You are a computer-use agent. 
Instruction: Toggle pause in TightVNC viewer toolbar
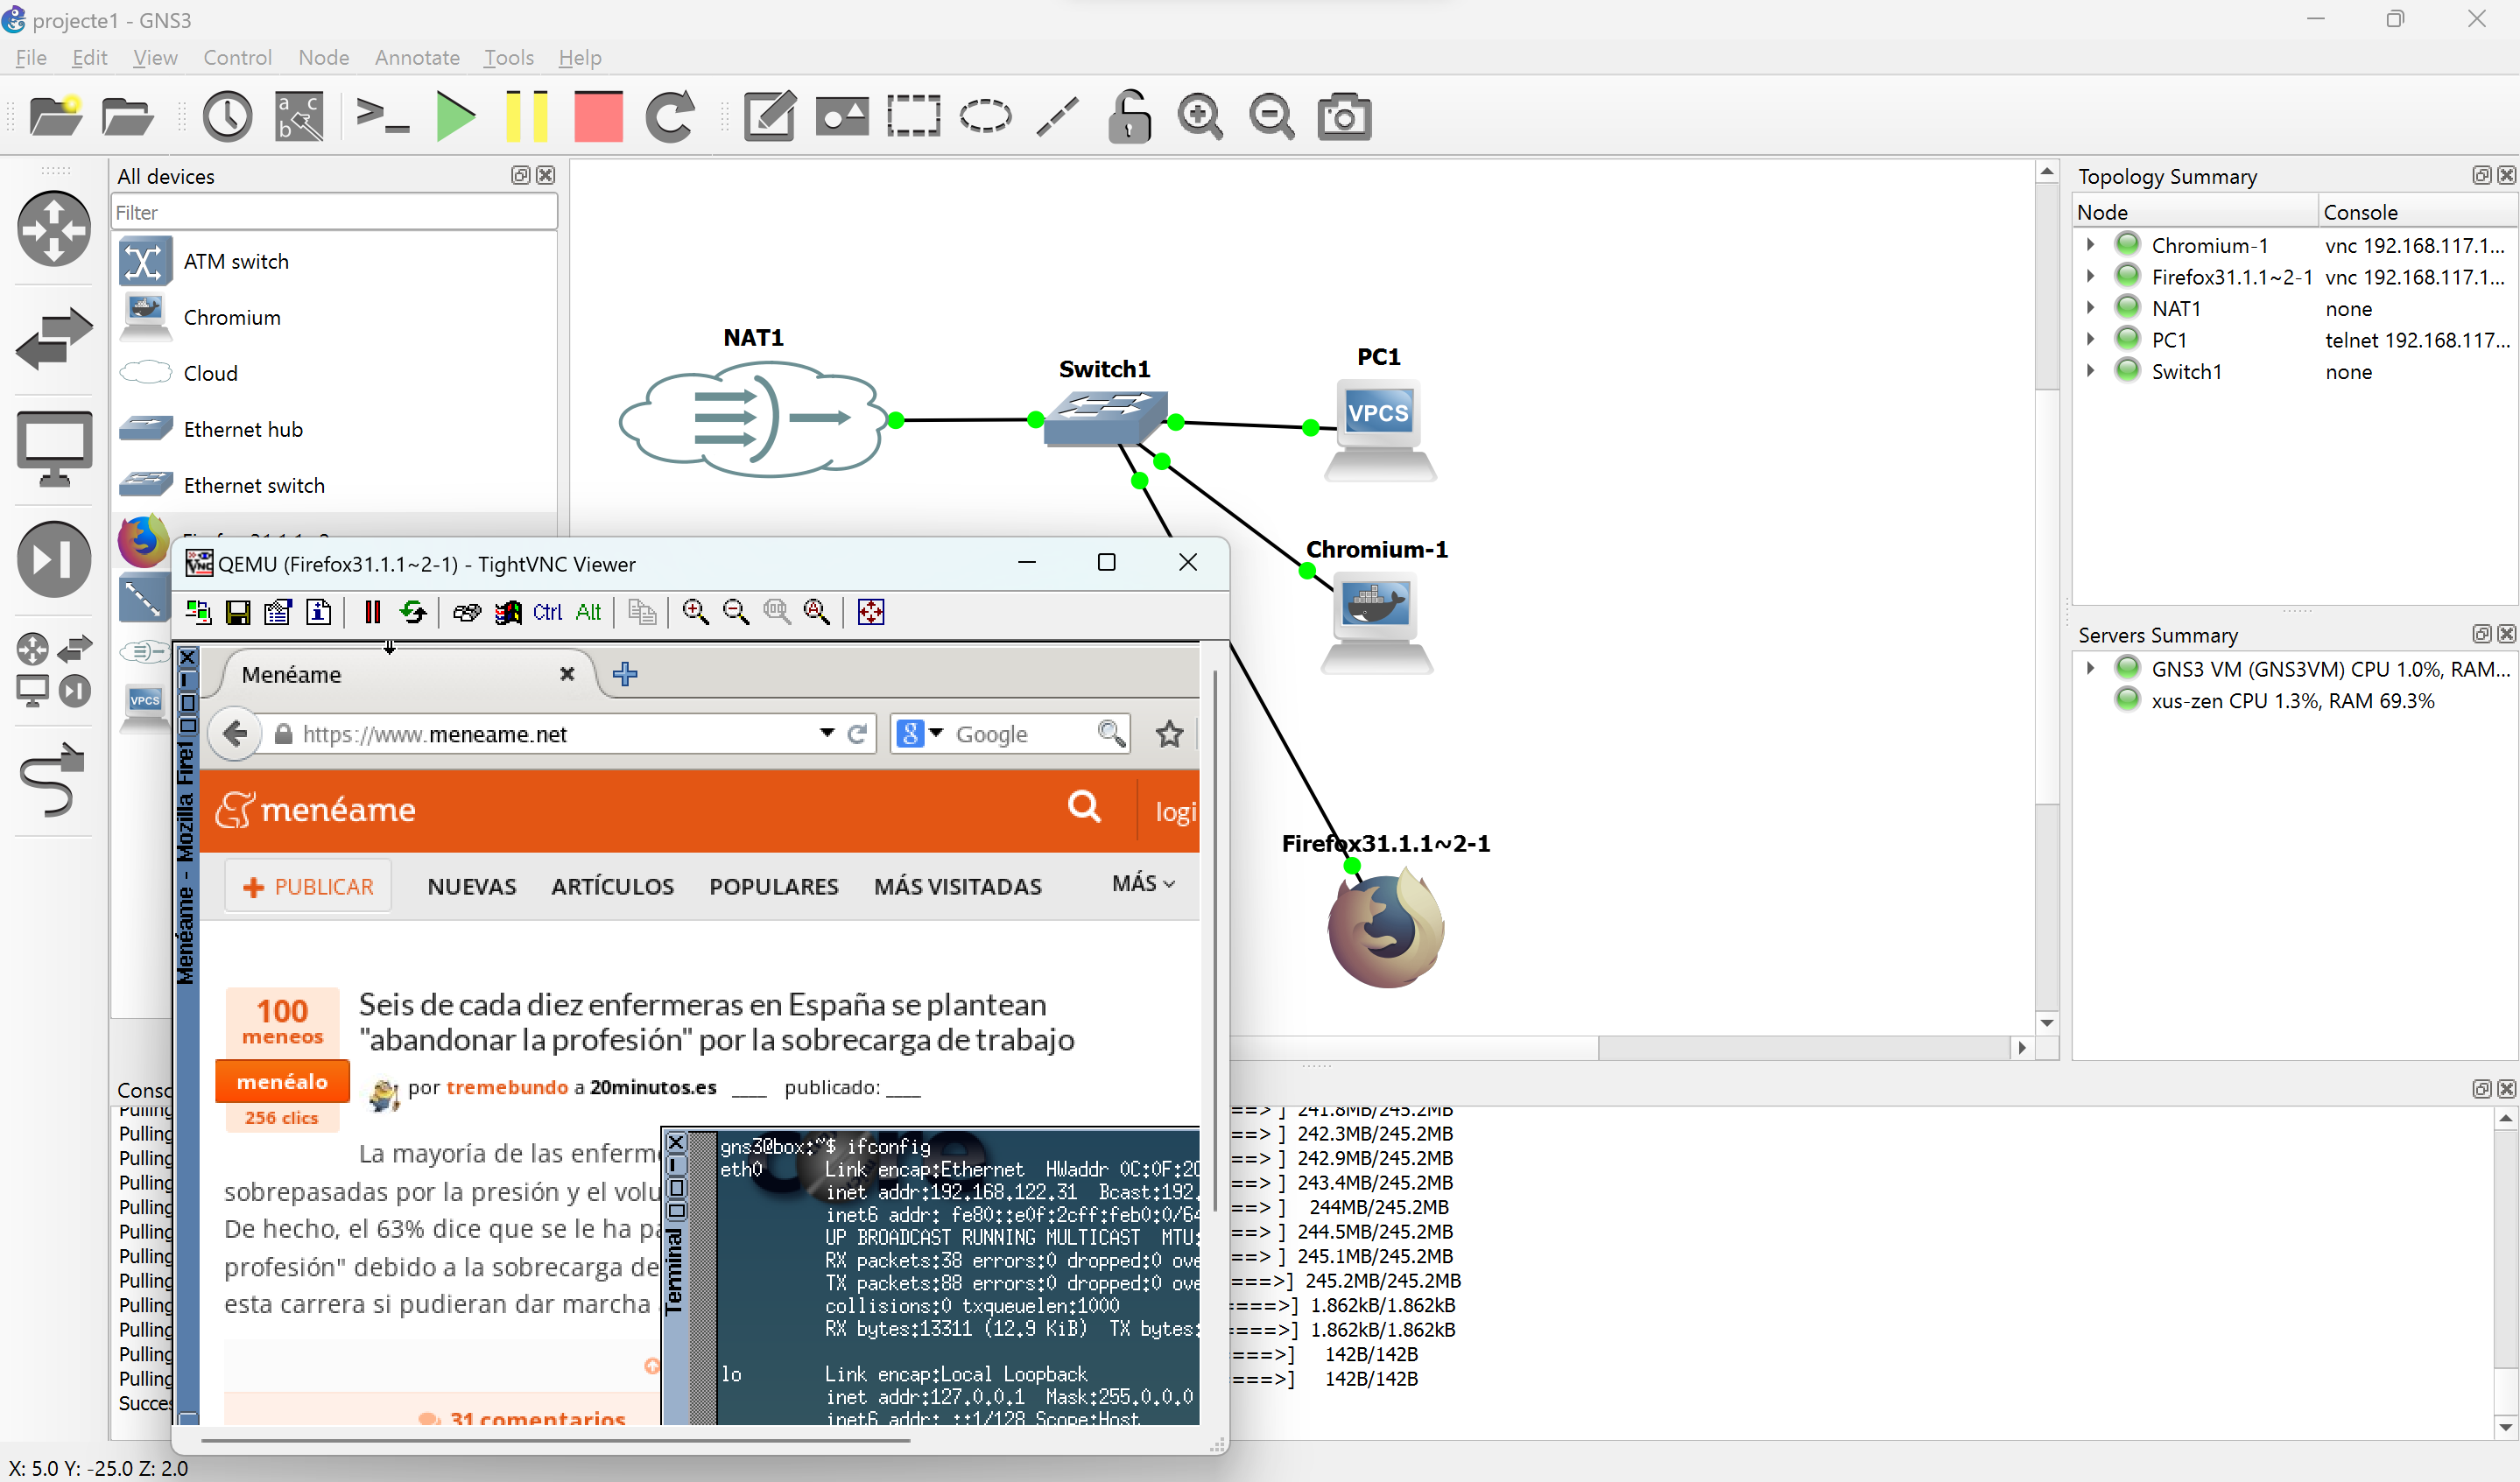[372, 612]
